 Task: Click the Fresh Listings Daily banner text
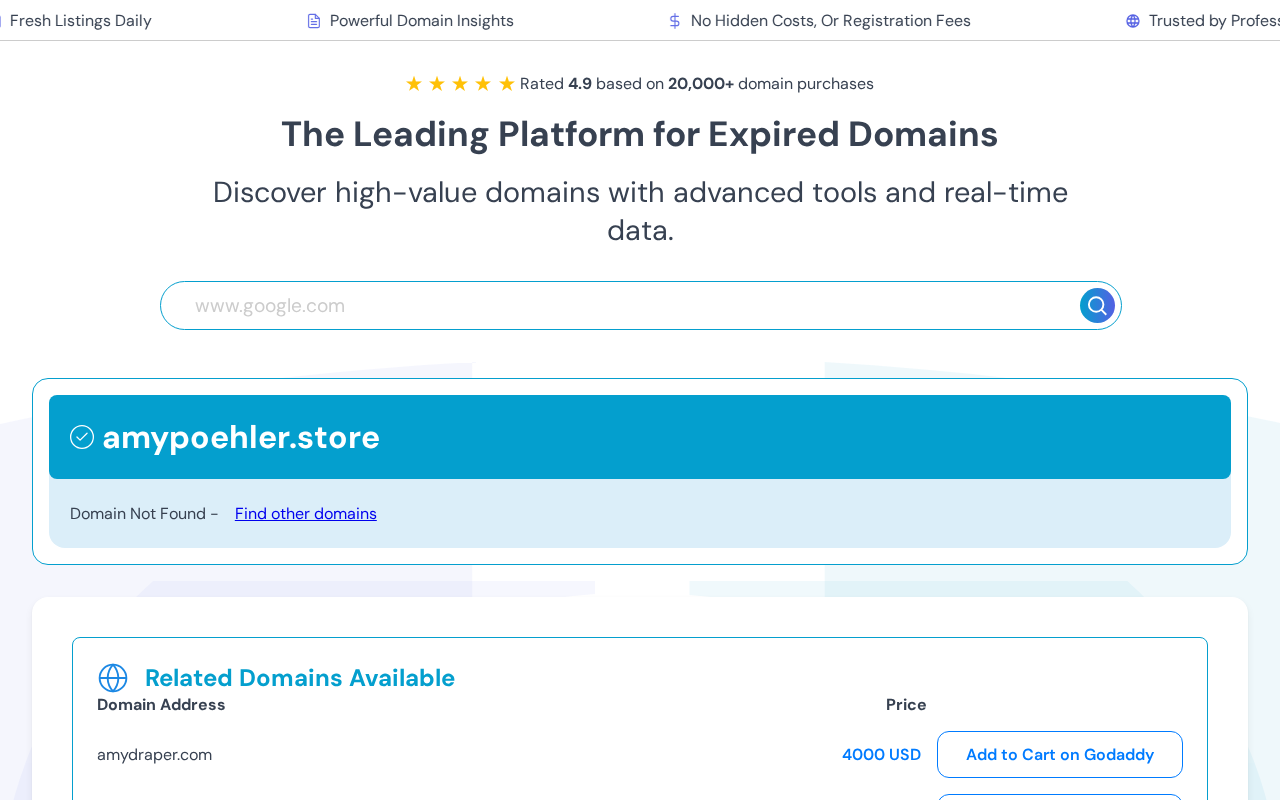80,21
